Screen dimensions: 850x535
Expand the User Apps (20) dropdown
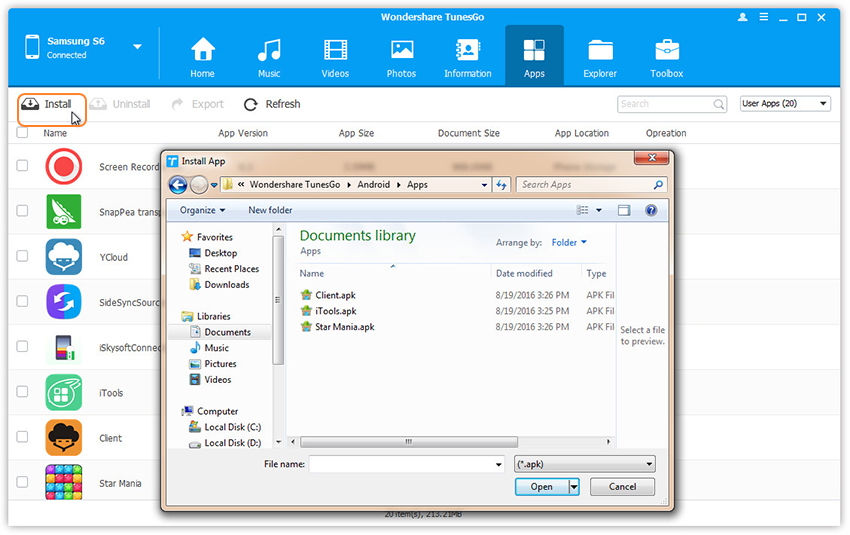[x=785, y=104]
